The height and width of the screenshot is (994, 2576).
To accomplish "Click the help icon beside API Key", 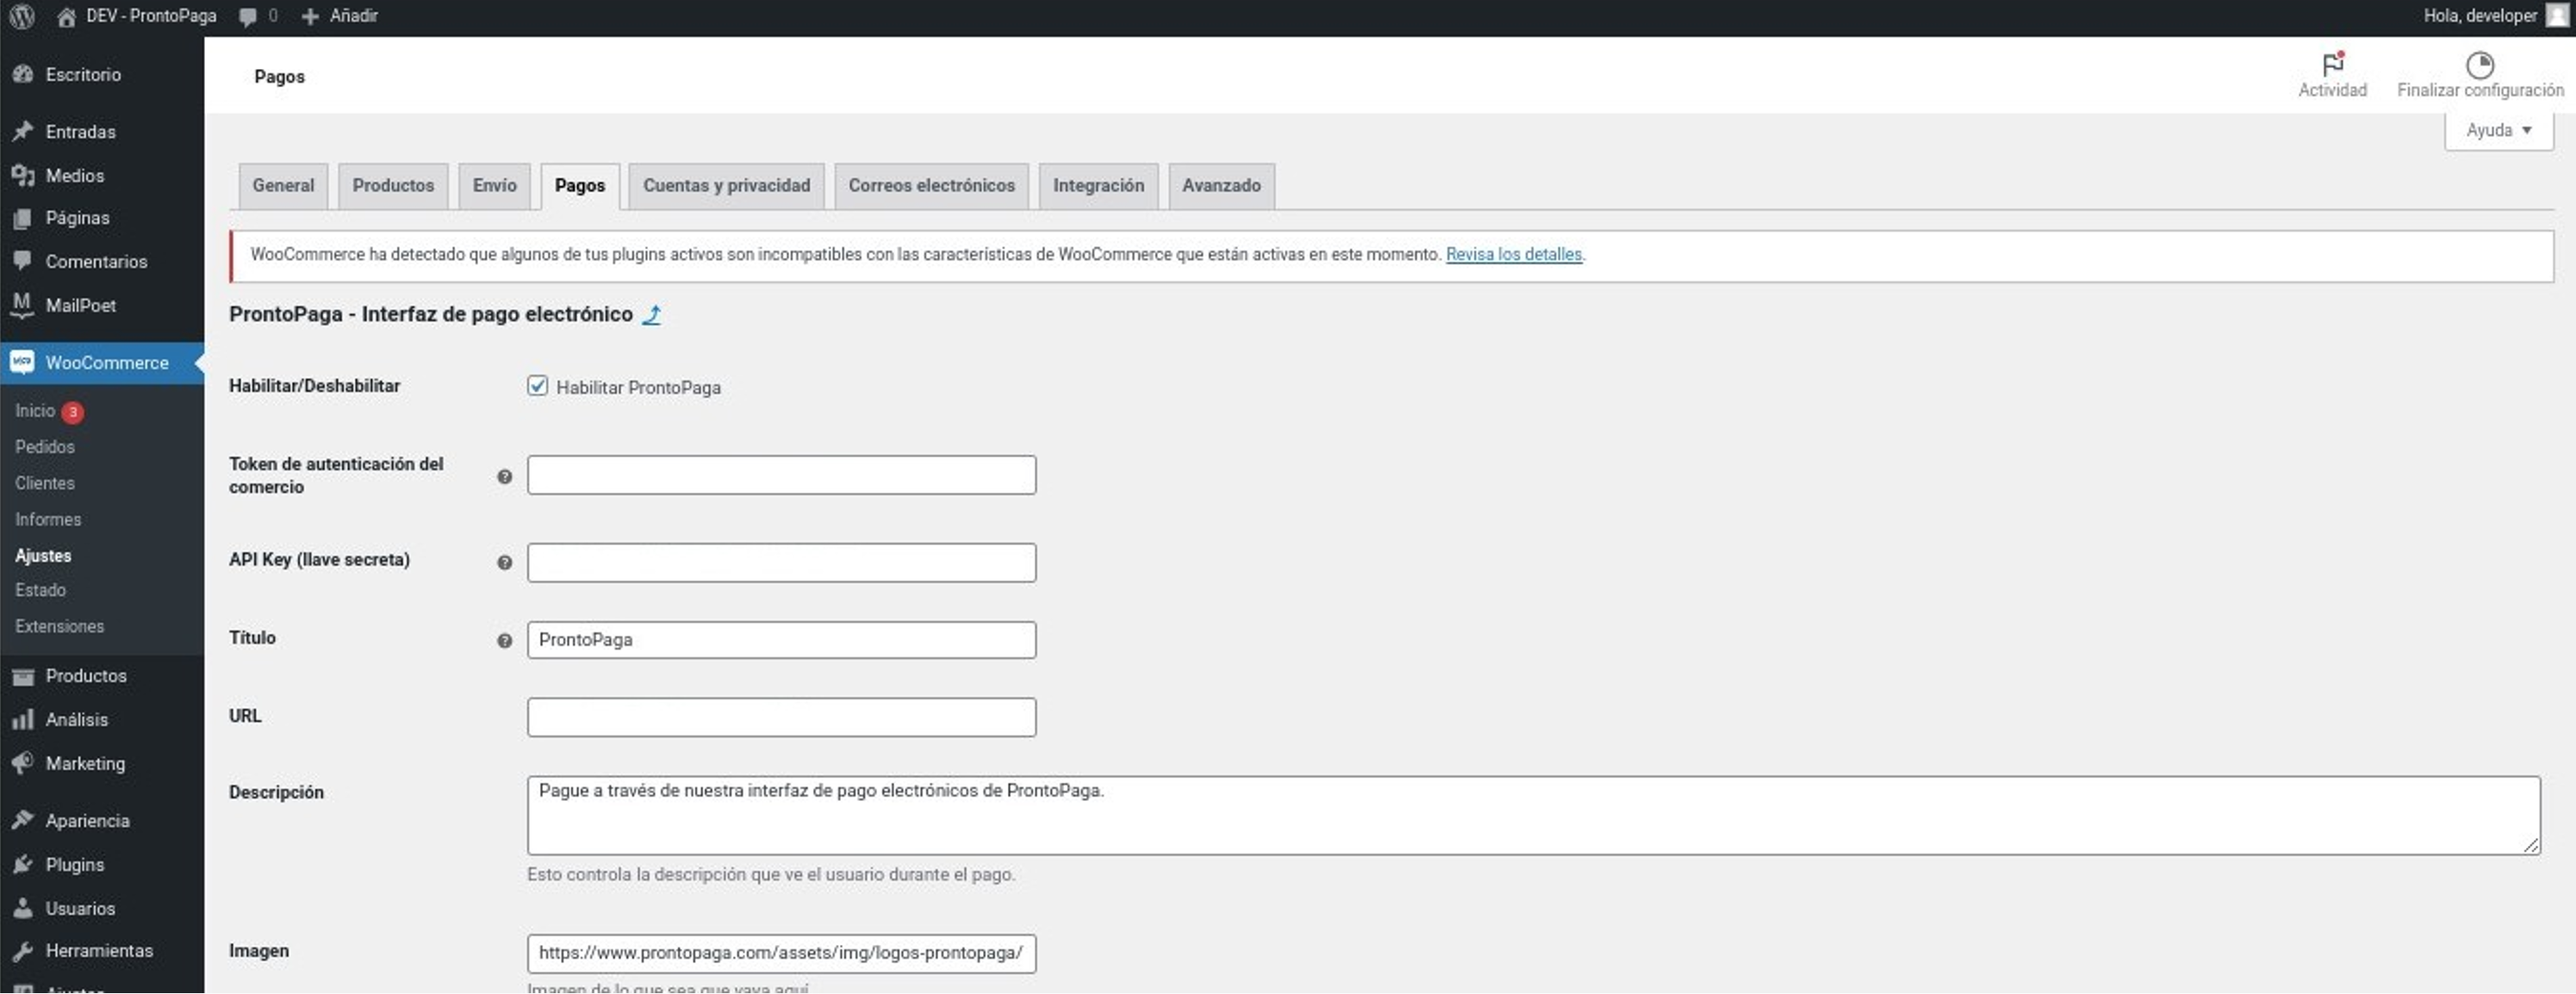I will (505, 563).
